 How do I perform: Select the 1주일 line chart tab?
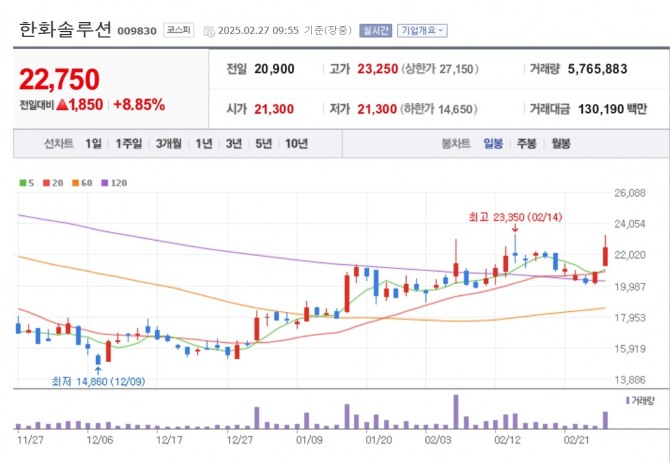tap(129, 144)
